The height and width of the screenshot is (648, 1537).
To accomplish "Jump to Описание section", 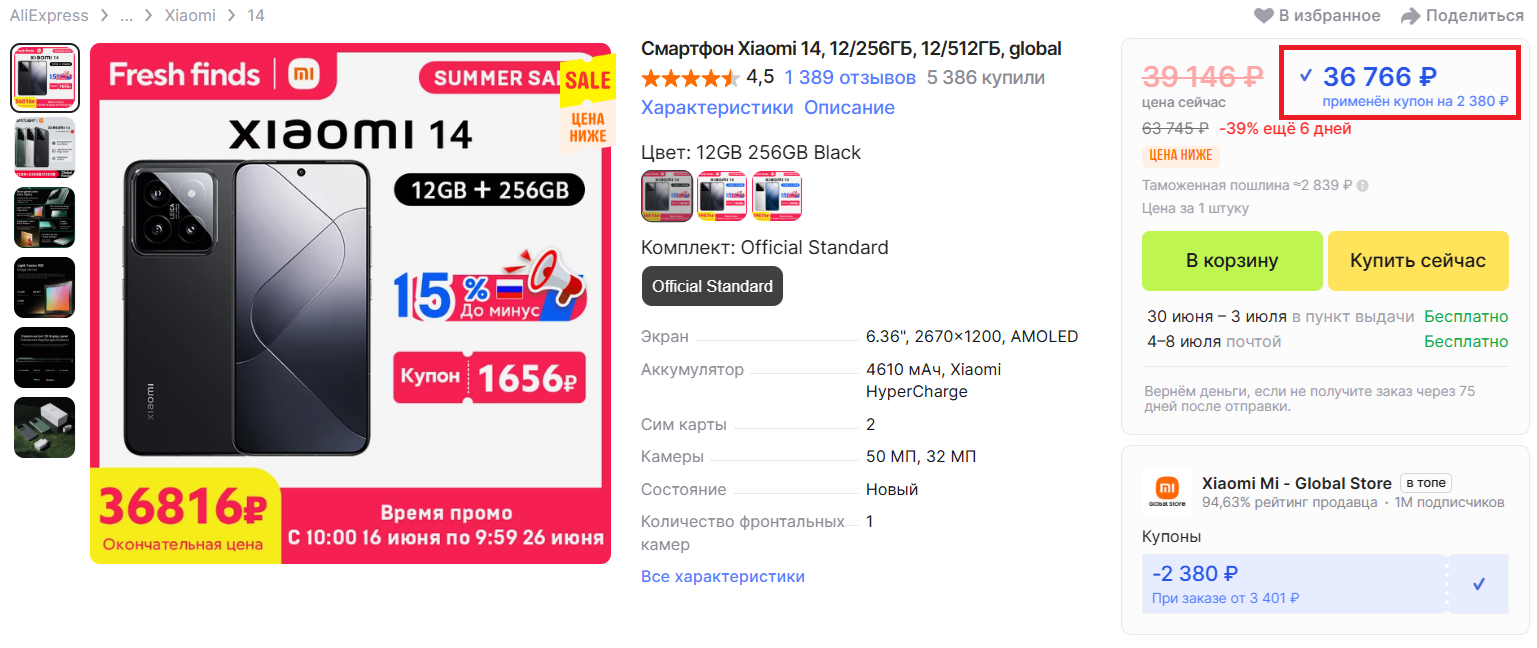I will tap(849, 107).
